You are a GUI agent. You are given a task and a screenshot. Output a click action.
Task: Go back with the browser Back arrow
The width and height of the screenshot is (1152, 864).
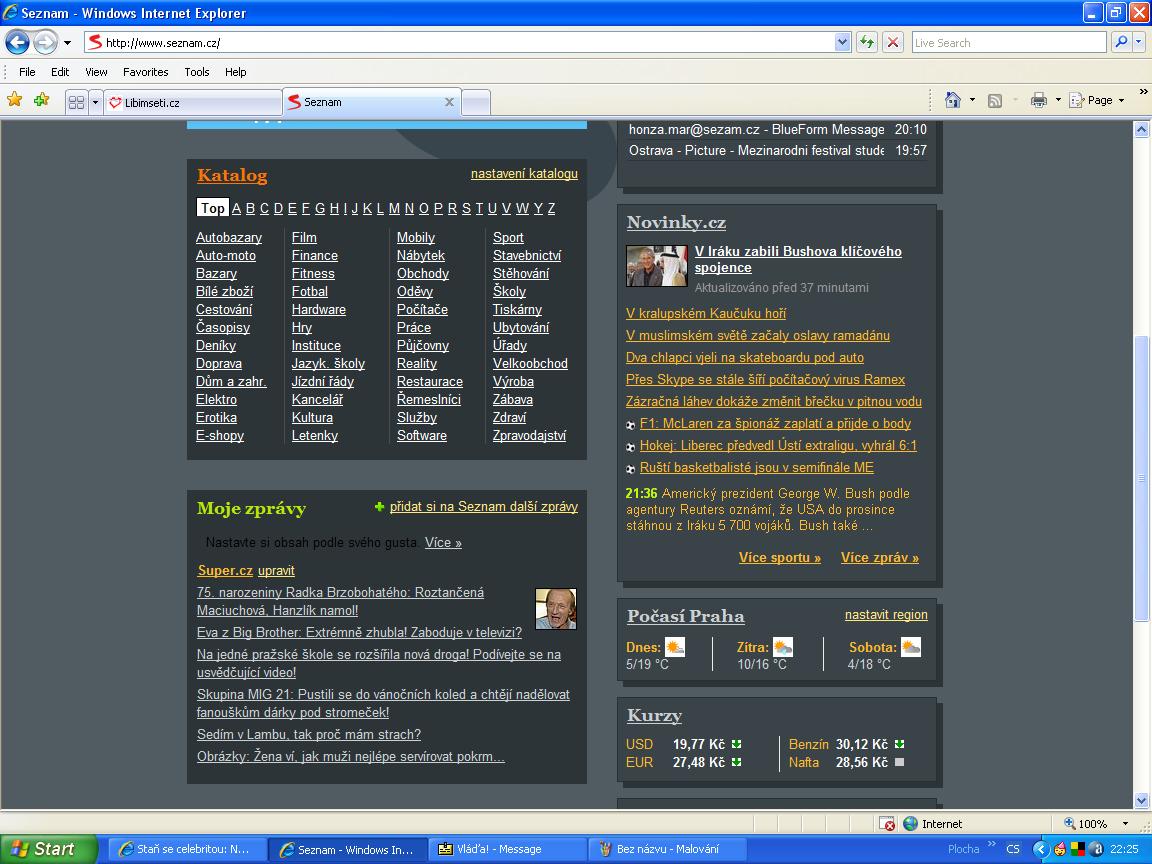click(18, 42)
